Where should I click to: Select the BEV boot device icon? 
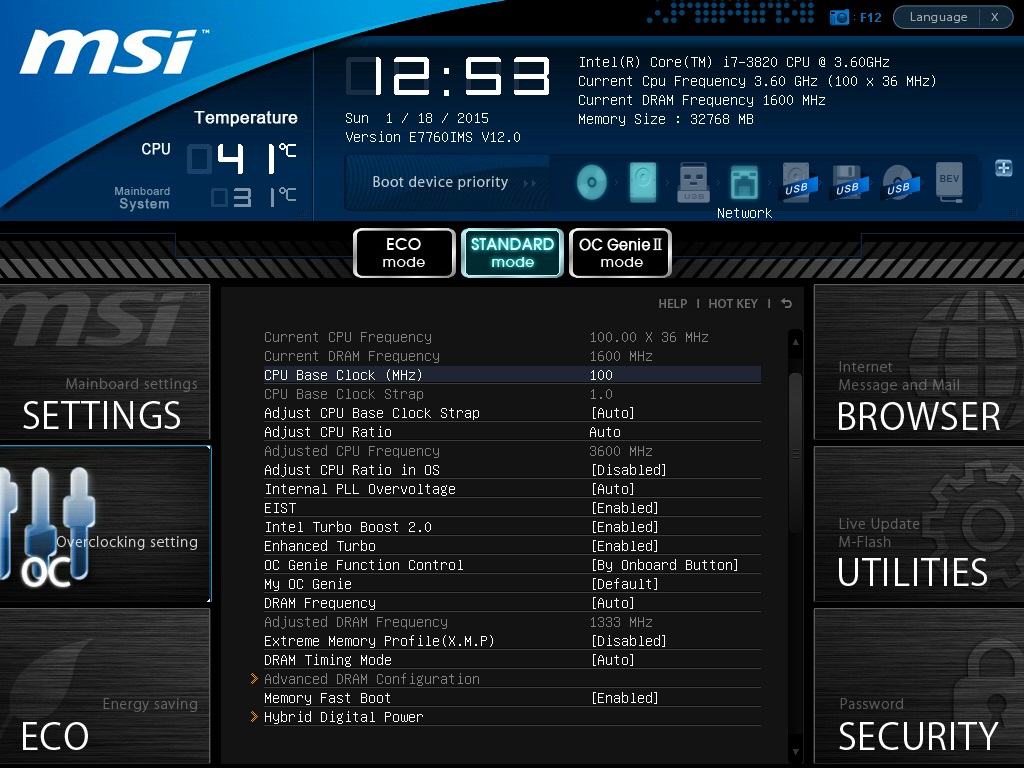950,182
